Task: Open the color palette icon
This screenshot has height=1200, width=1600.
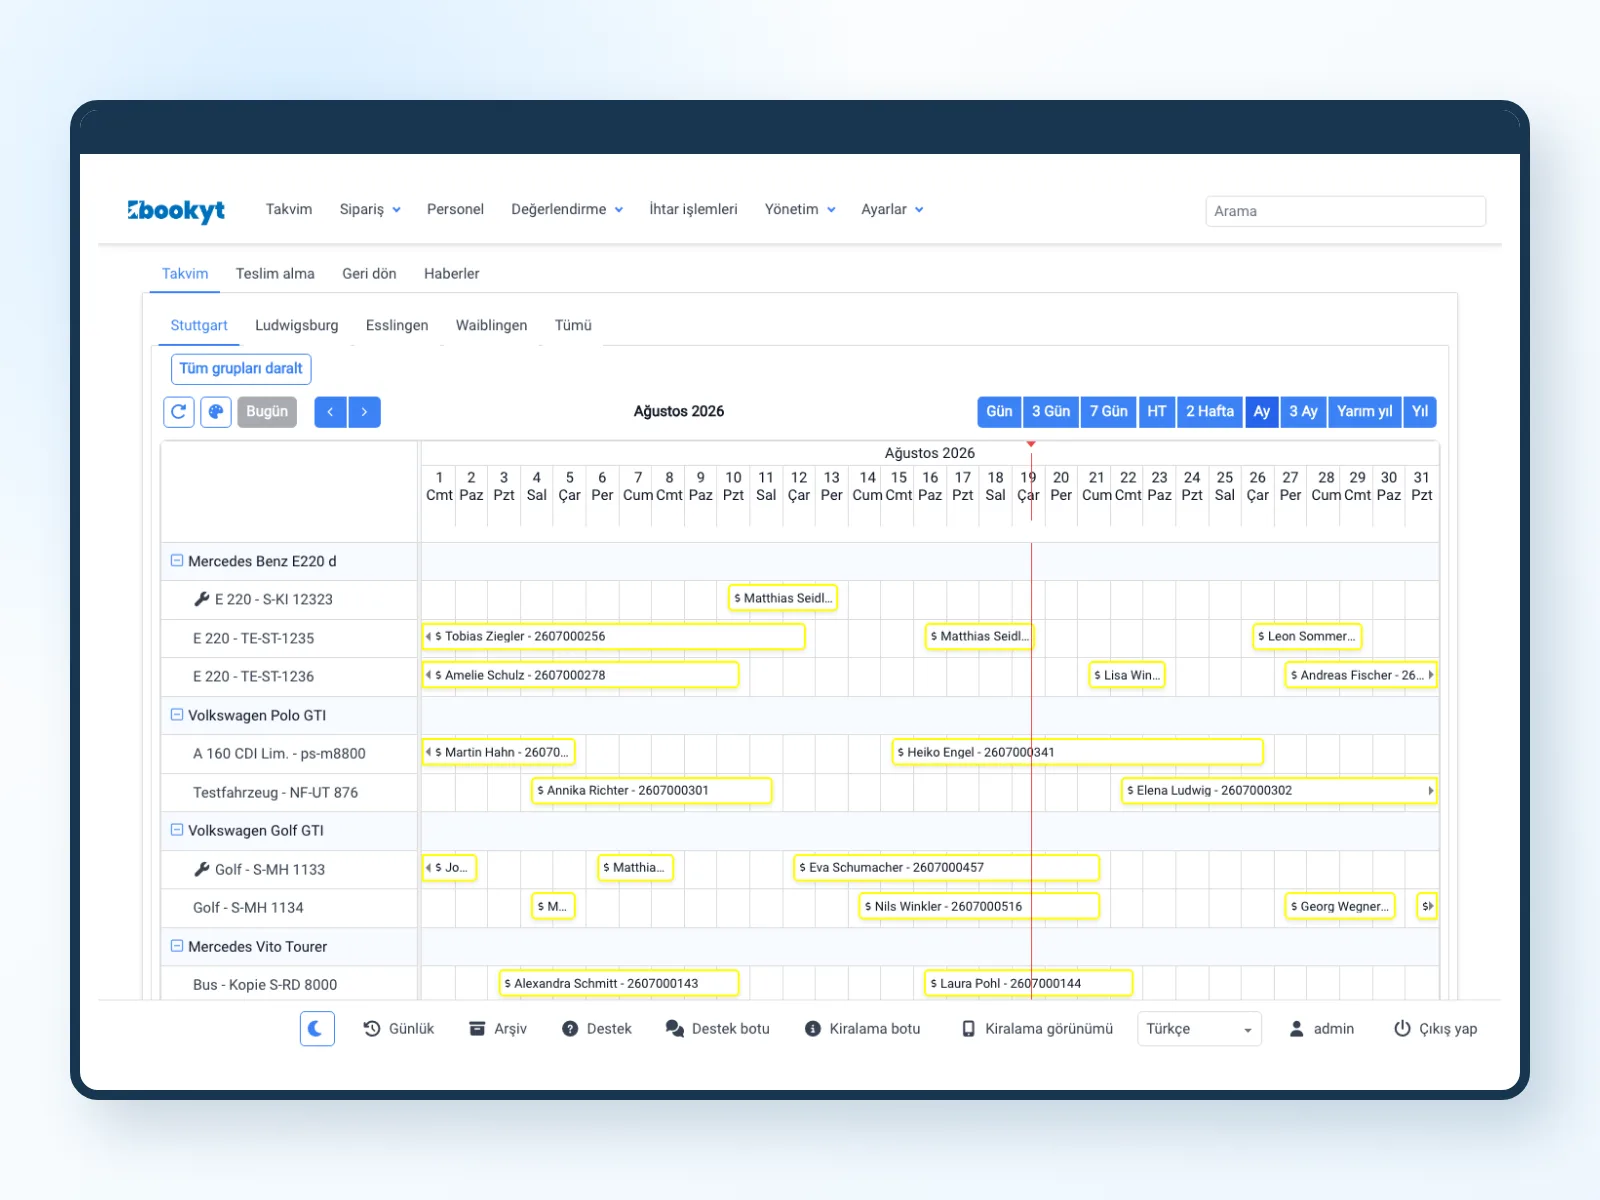Action: (x=216, y=412)
